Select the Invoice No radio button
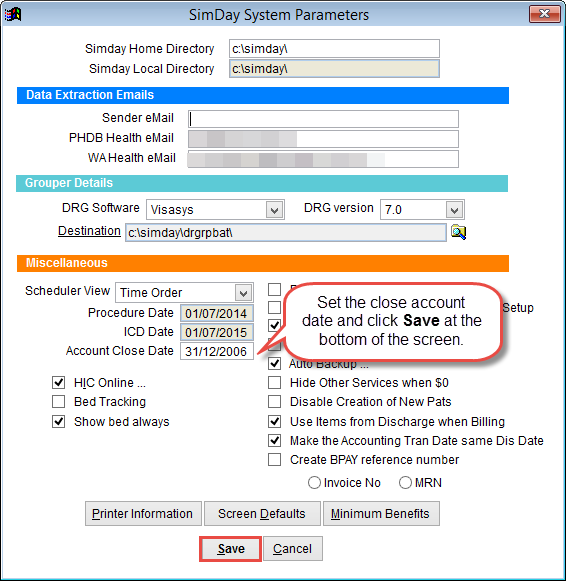566x581 pixels. coord(314,482)
